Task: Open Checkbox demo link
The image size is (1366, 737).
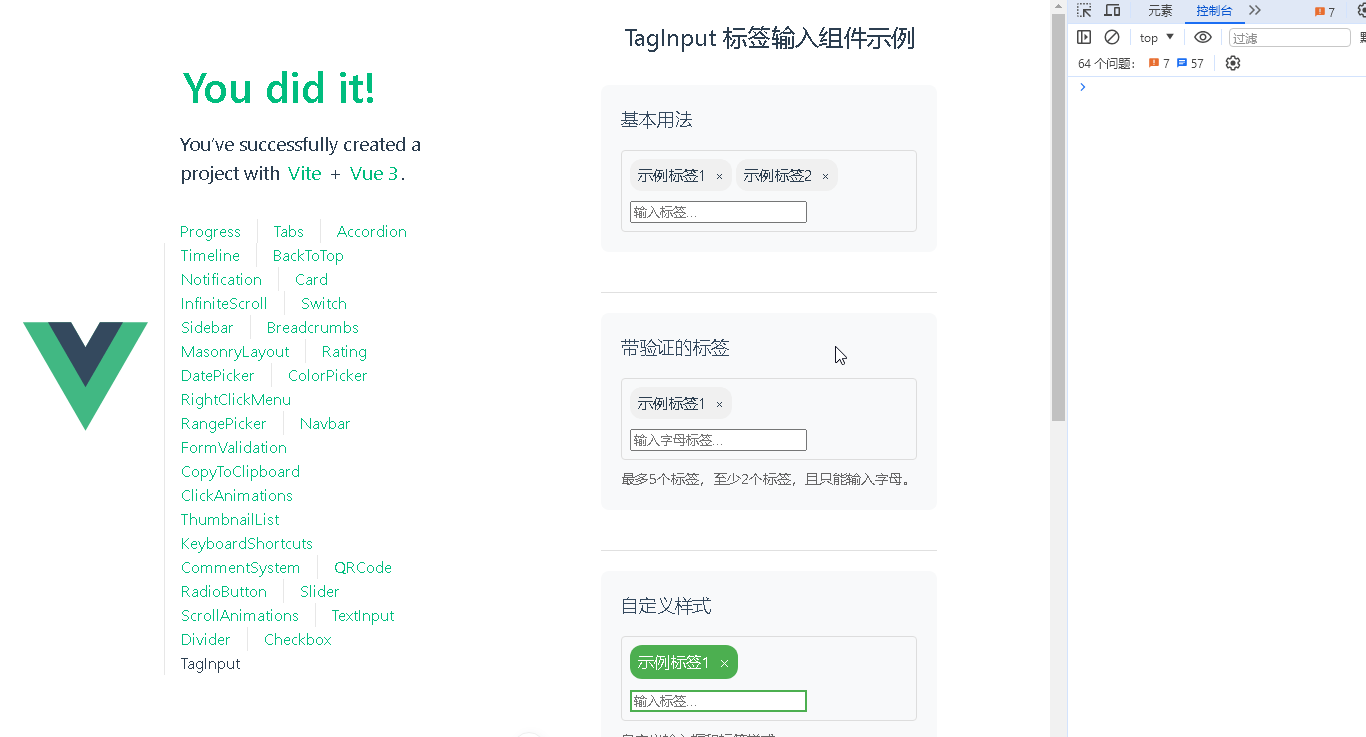Action: (298, 639)
